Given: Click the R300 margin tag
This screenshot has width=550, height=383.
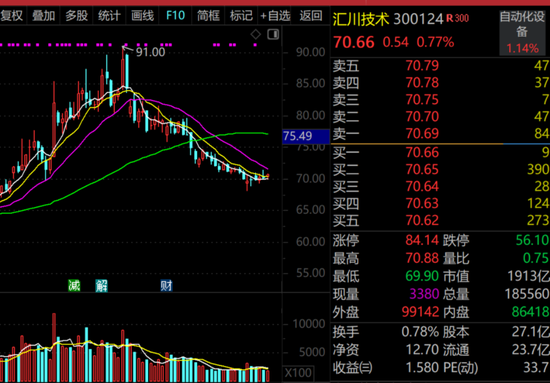Looking at the screenshot, I should tap(458, 18).
